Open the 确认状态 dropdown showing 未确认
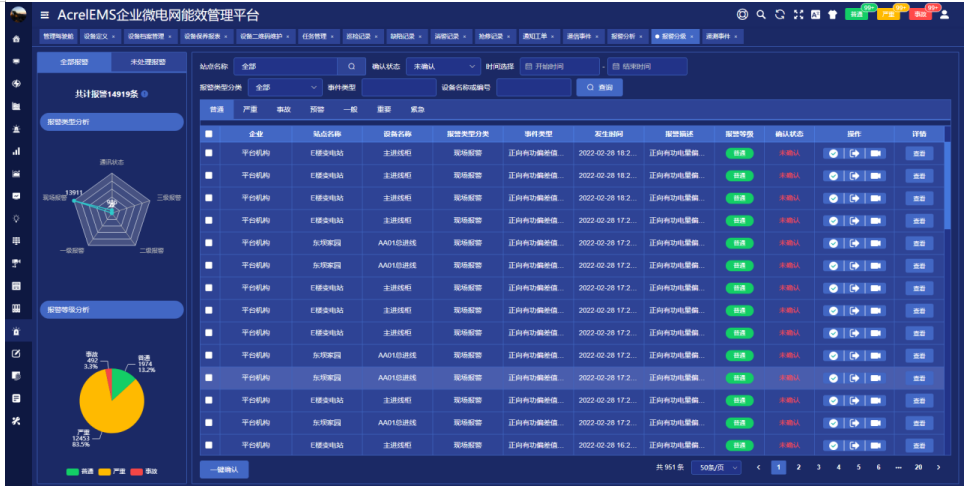This screenshot has height=488, width=972. click(x=443, y=66)
